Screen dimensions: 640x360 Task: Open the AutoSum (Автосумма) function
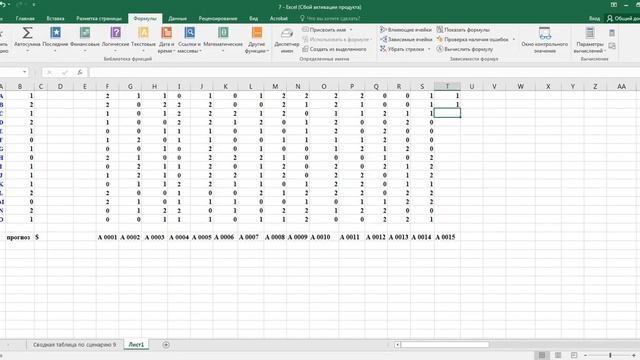click(27, 39)
